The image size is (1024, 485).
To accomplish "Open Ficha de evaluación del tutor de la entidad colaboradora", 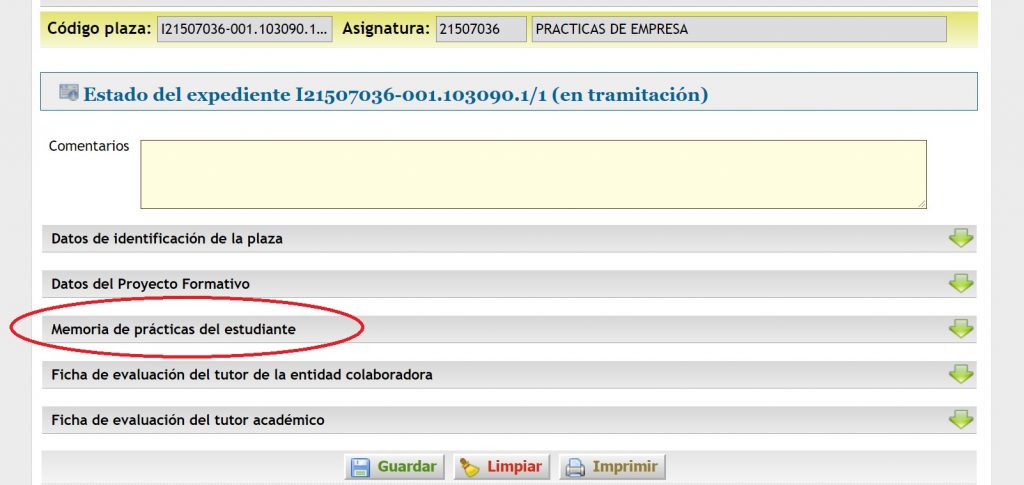I will click(509, 375).
